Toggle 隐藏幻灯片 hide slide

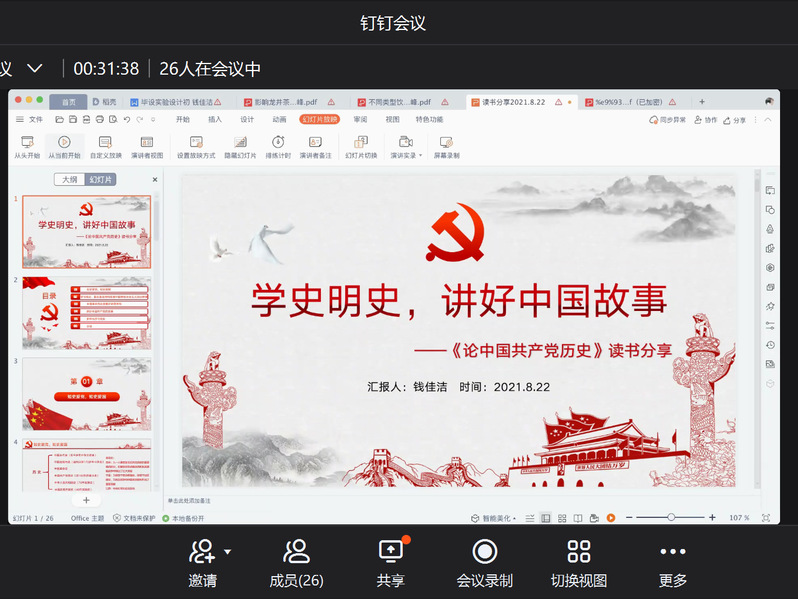240,147
